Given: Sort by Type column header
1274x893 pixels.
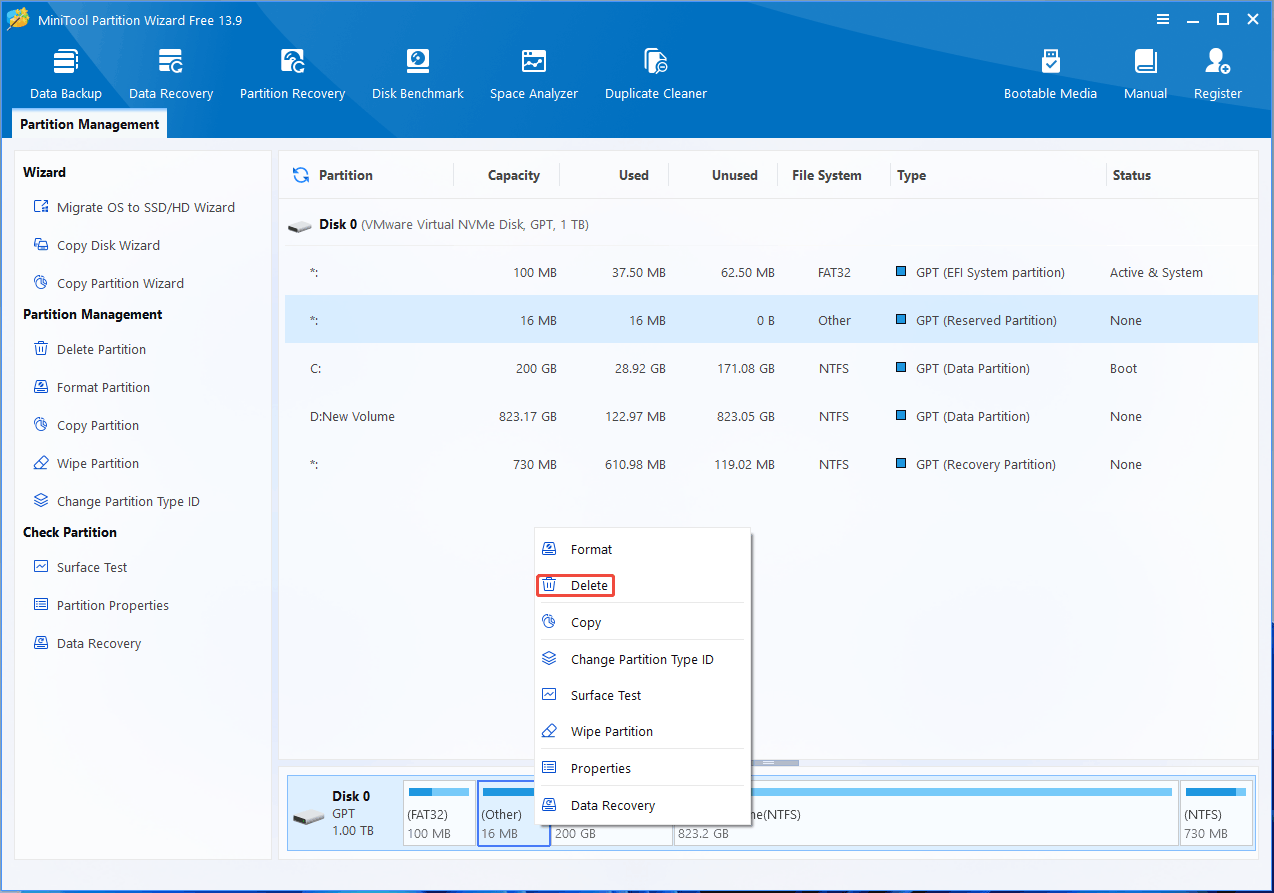Looking at the screenshot, I should 911,175.
